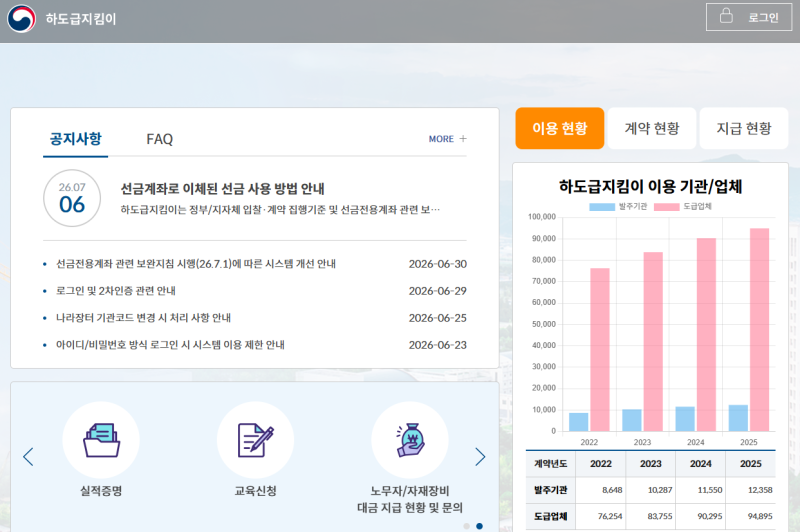
Task: Click the 계약년도 table header
Action: [551, 464]
